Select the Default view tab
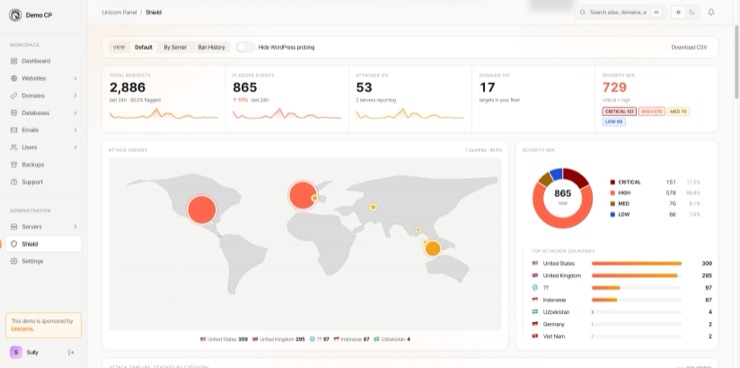The height and width of the screenshot is (368, 740). pyautogui.click(x=143, y=47)
